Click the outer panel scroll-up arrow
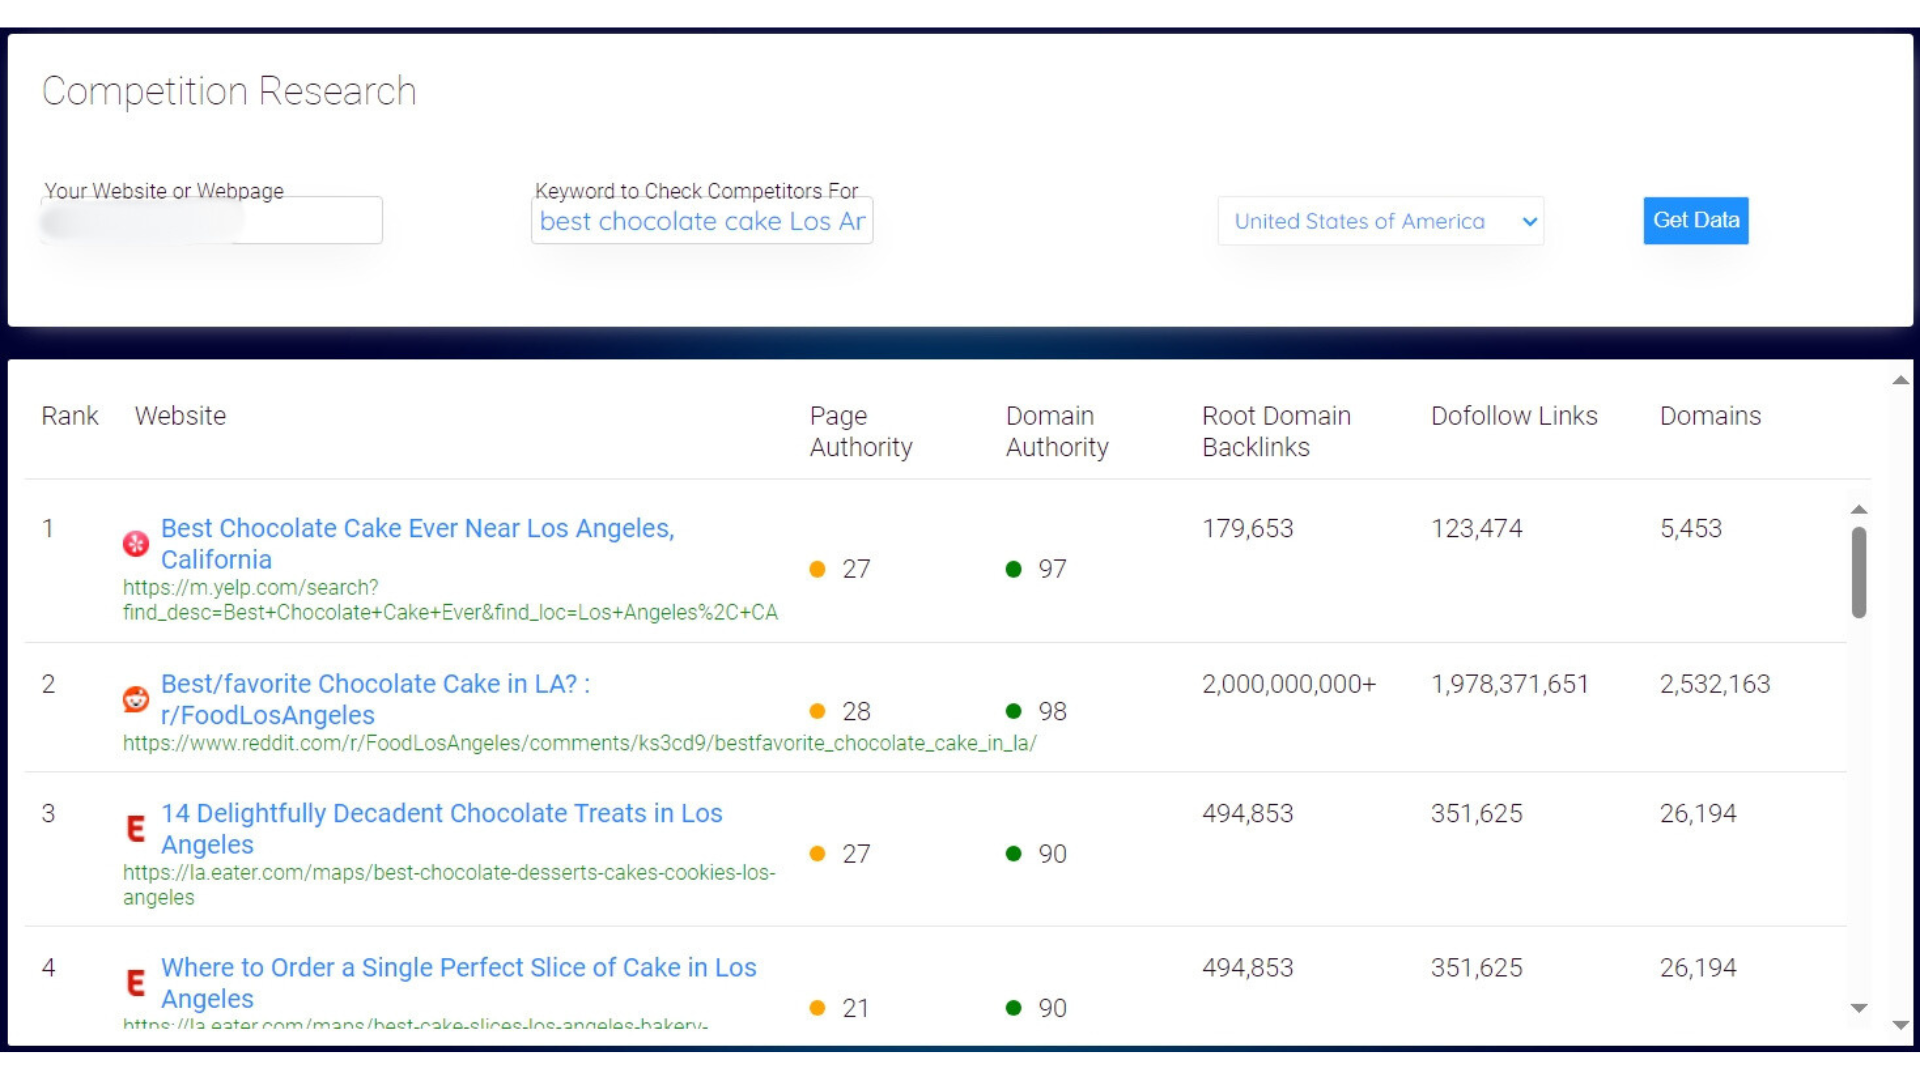The height and width of the screenshot is (1080, 1920). click(x=1901, y=380)
